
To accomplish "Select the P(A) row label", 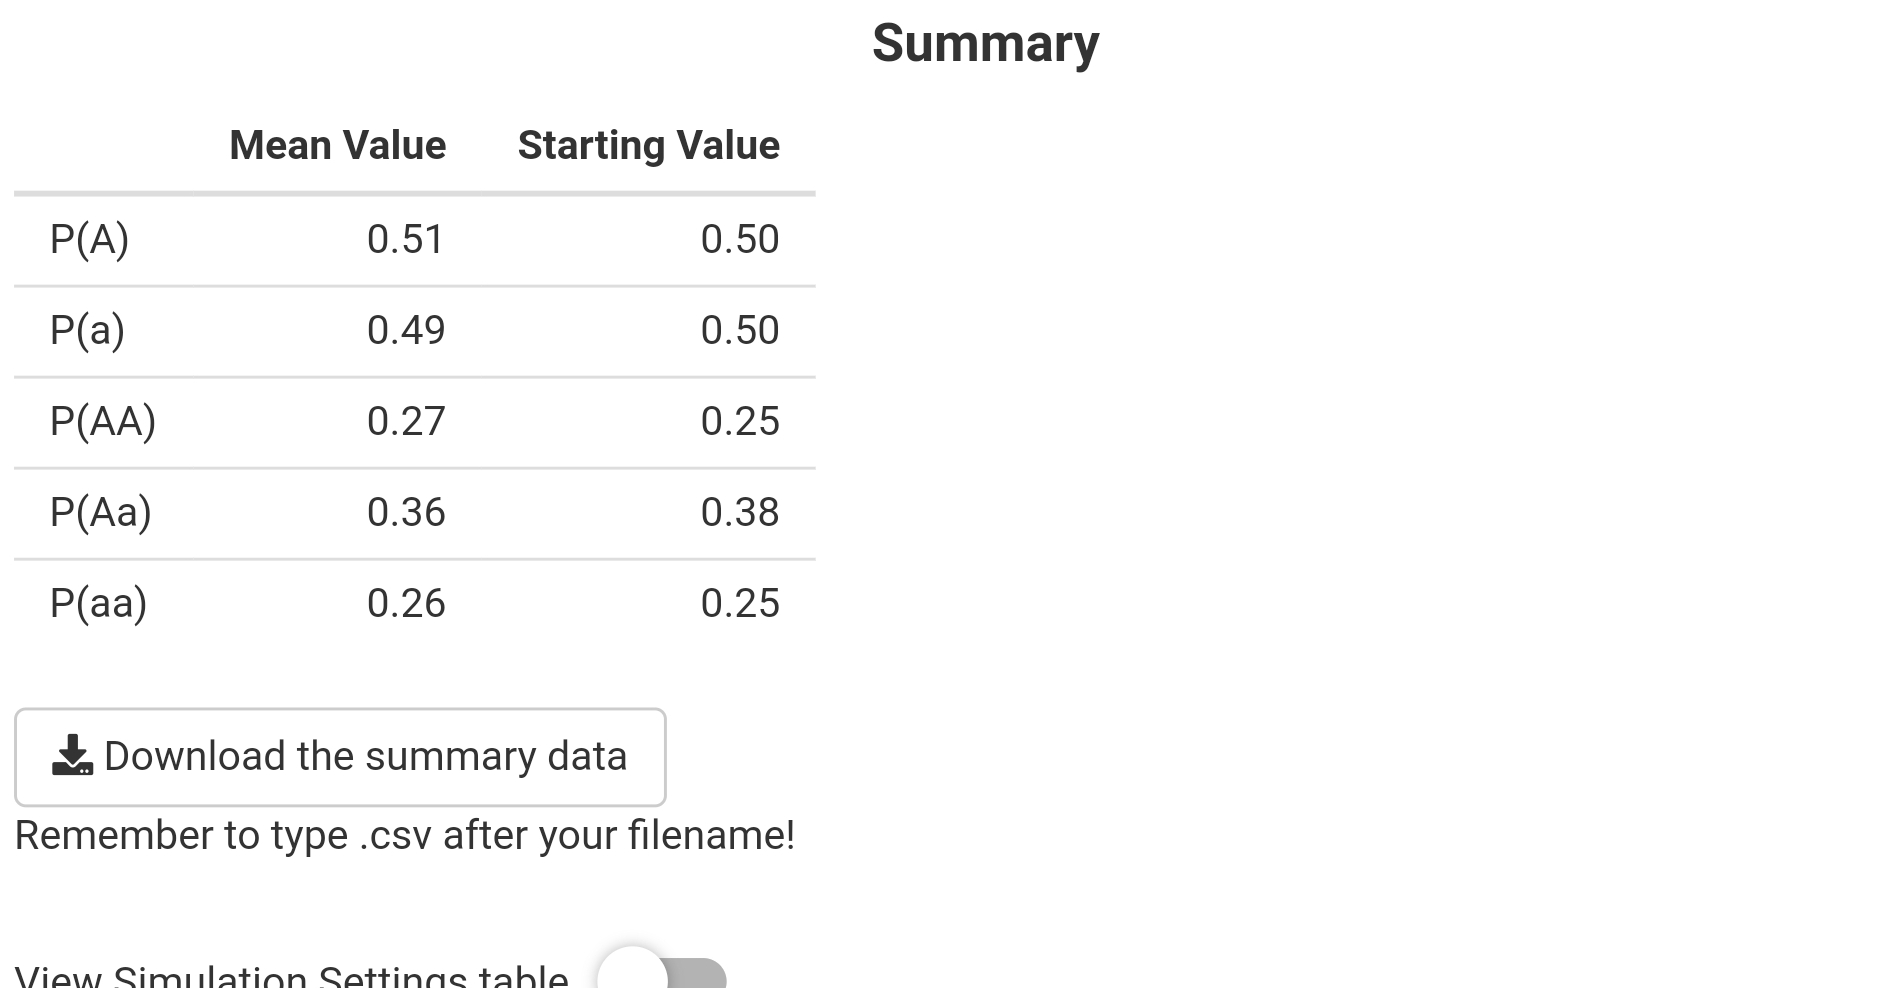I will 89,239.
